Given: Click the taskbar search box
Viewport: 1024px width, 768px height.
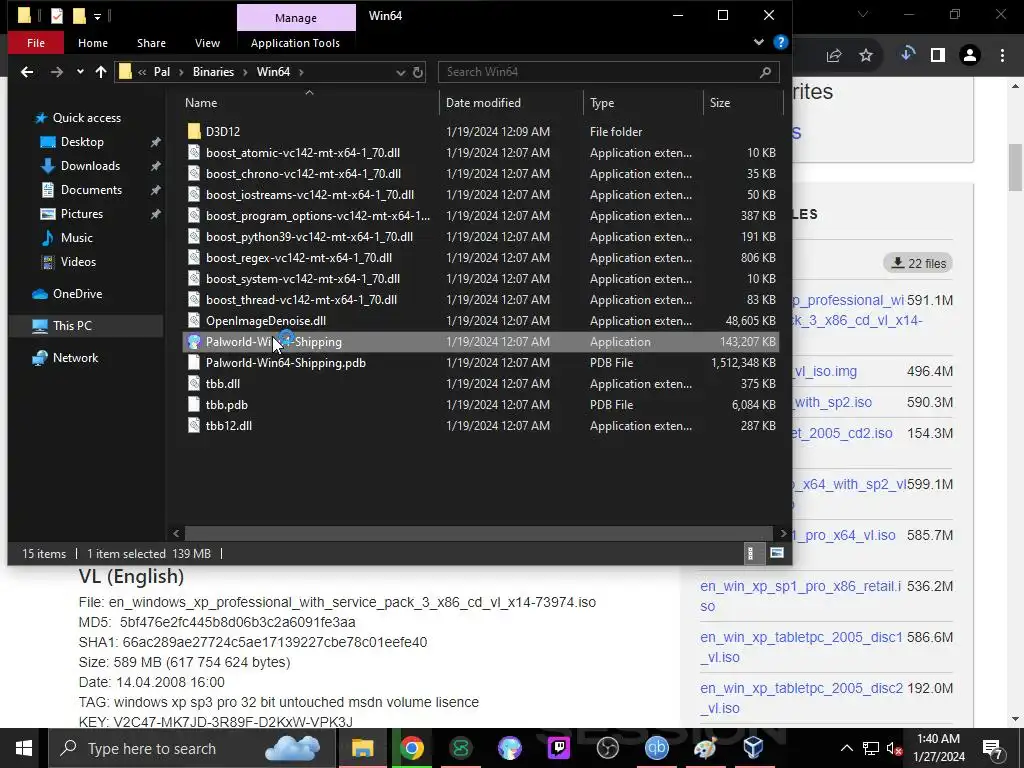Looking at the screenshot, I should pos(193,748).
